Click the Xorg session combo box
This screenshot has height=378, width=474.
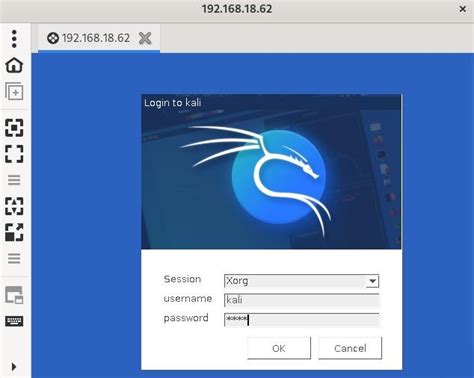tap(301, 281)
